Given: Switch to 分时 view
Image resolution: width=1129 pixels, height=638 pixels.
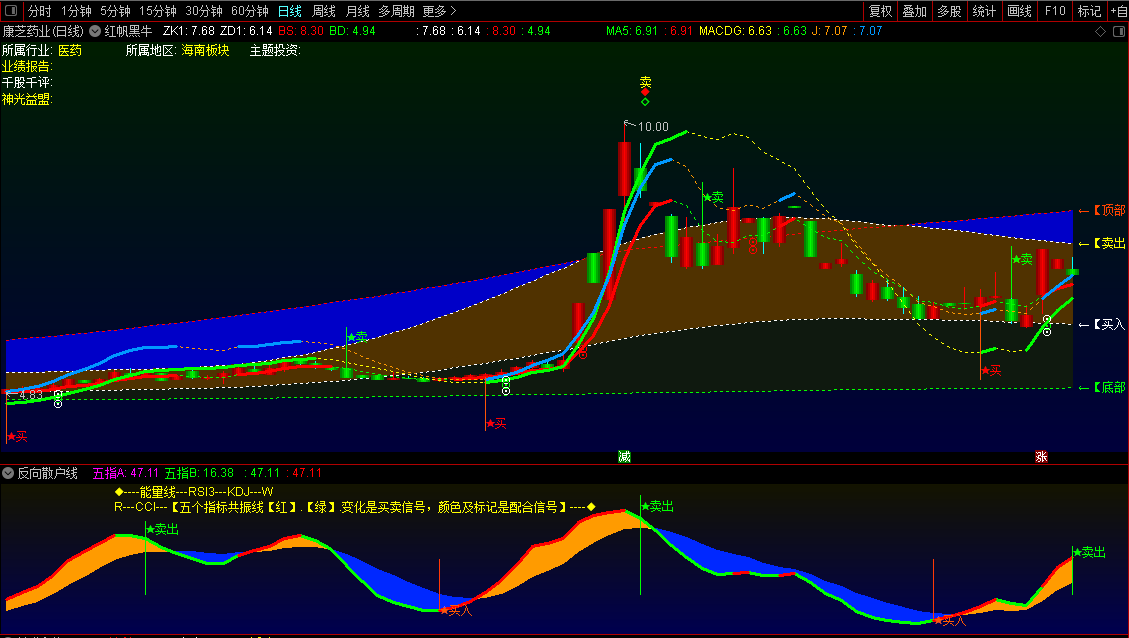Looking at the screenshot, I should coord(40,12).
